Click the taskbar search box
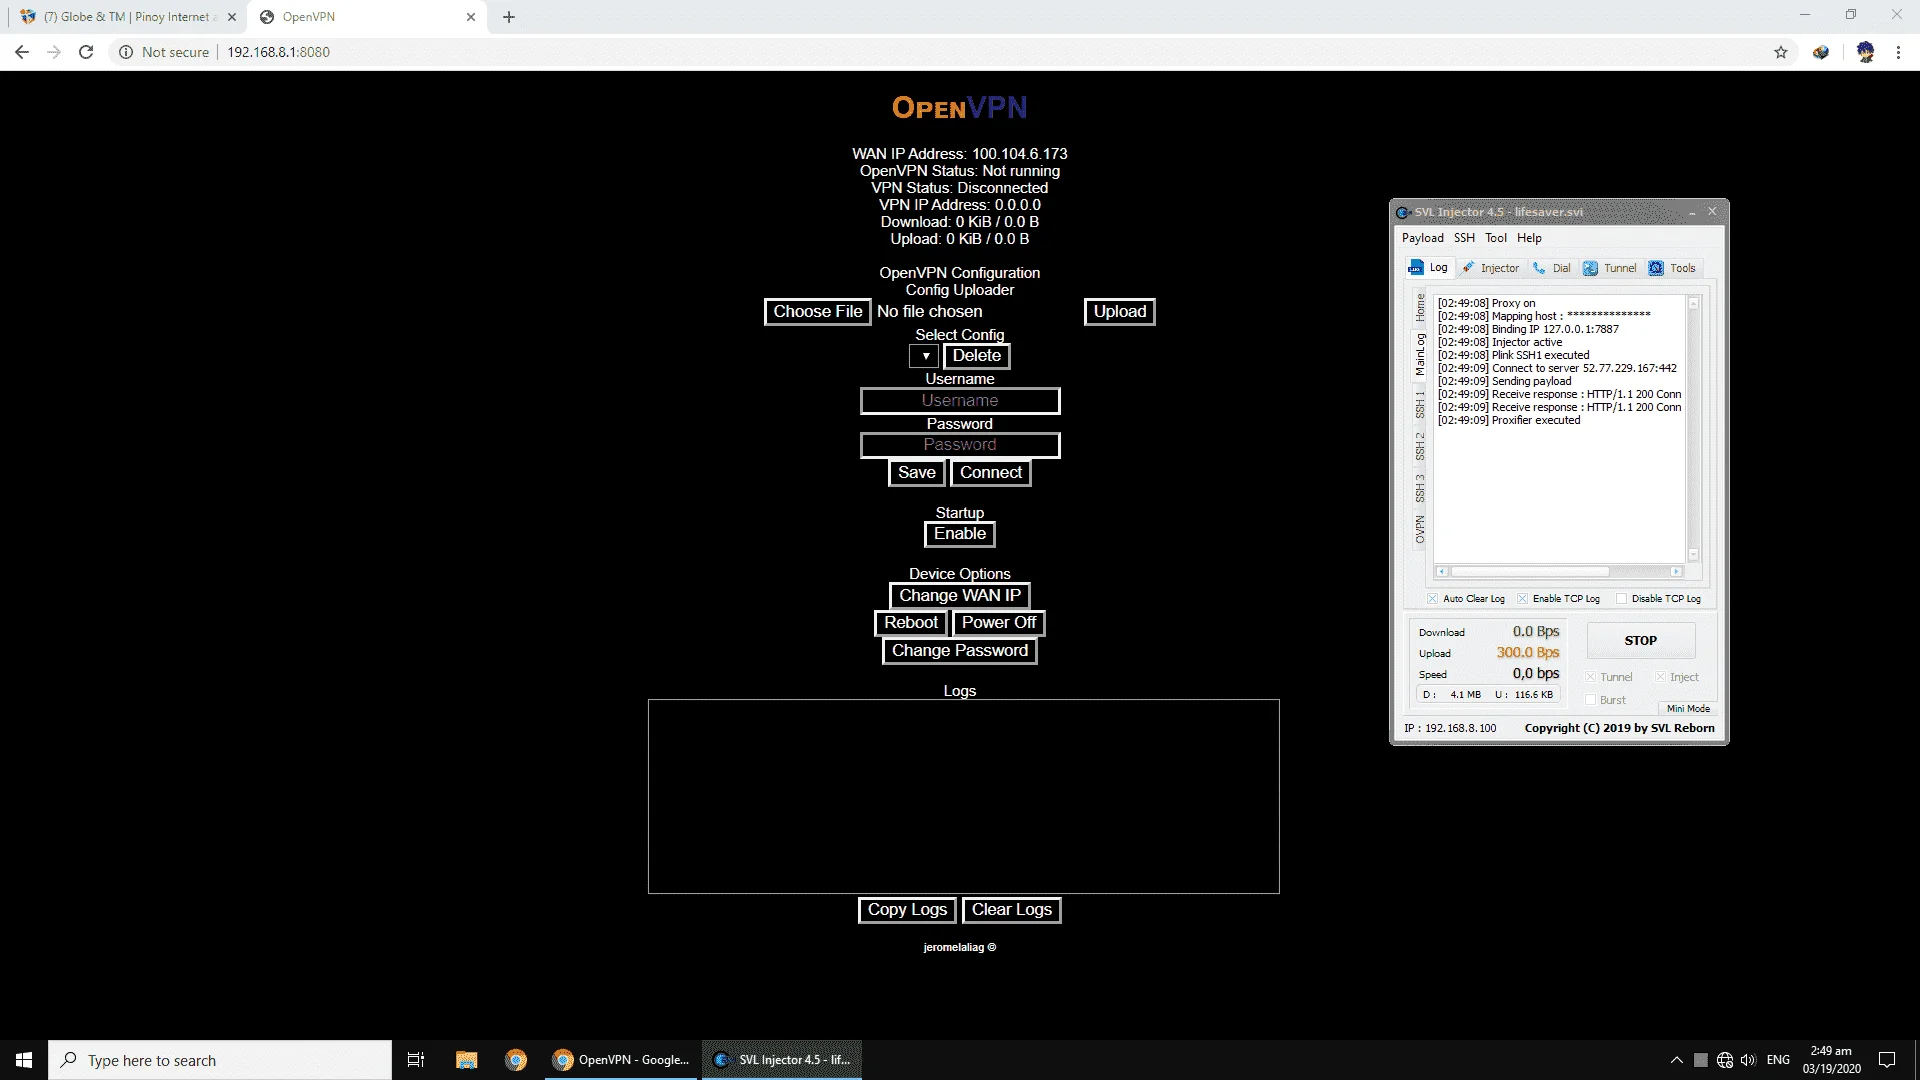This screenshot has height=1080, width=1920. tap(220, 1060)
